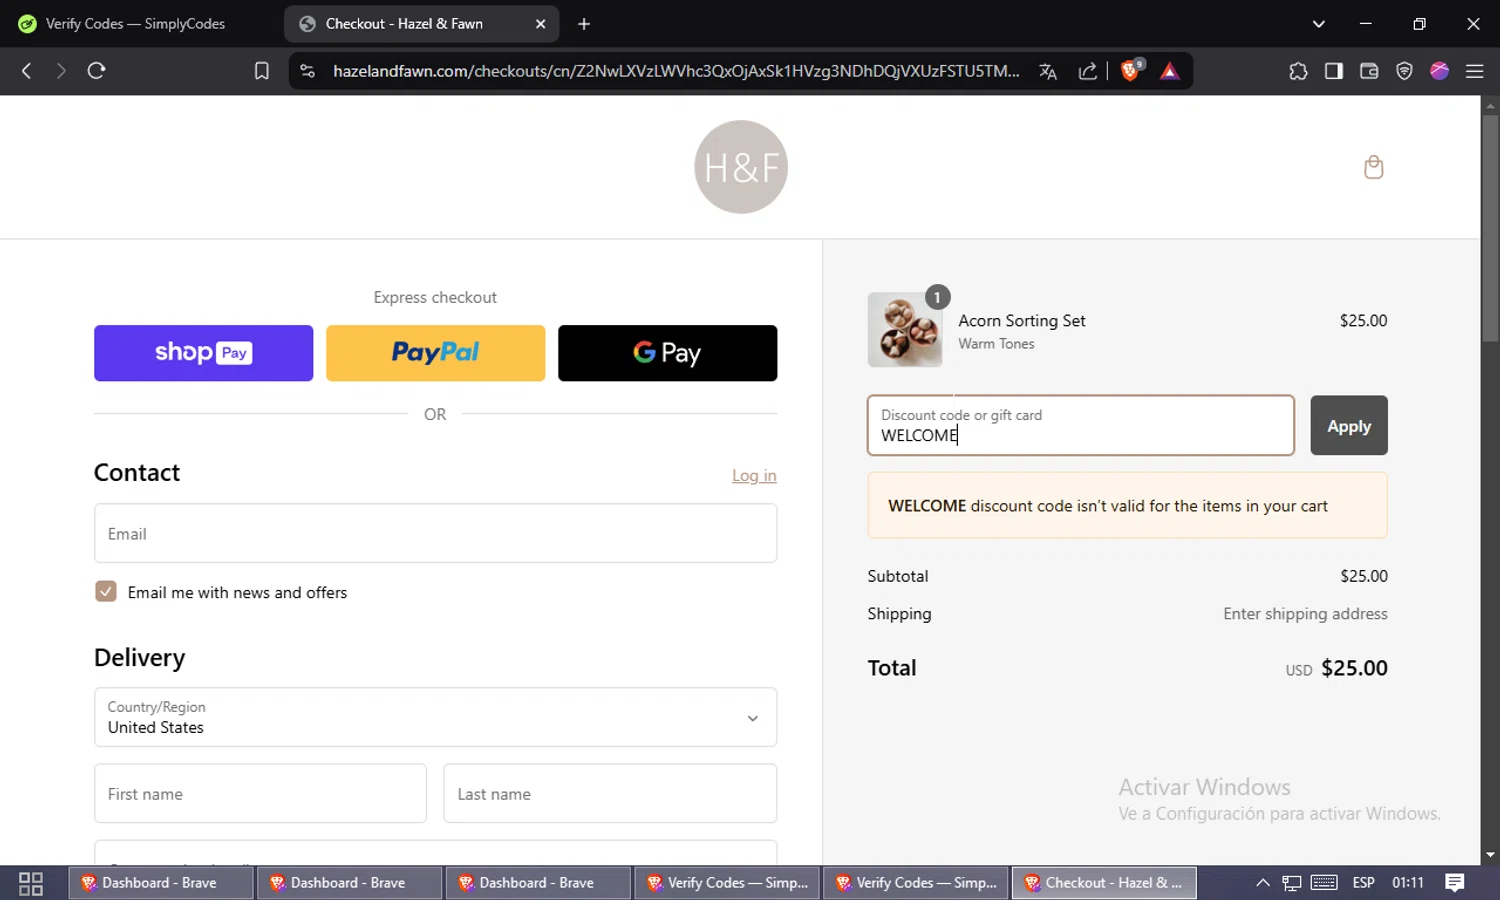This screenshot has width=1500, height=900.
Task: Reload the checkout page
Action: 96,71
